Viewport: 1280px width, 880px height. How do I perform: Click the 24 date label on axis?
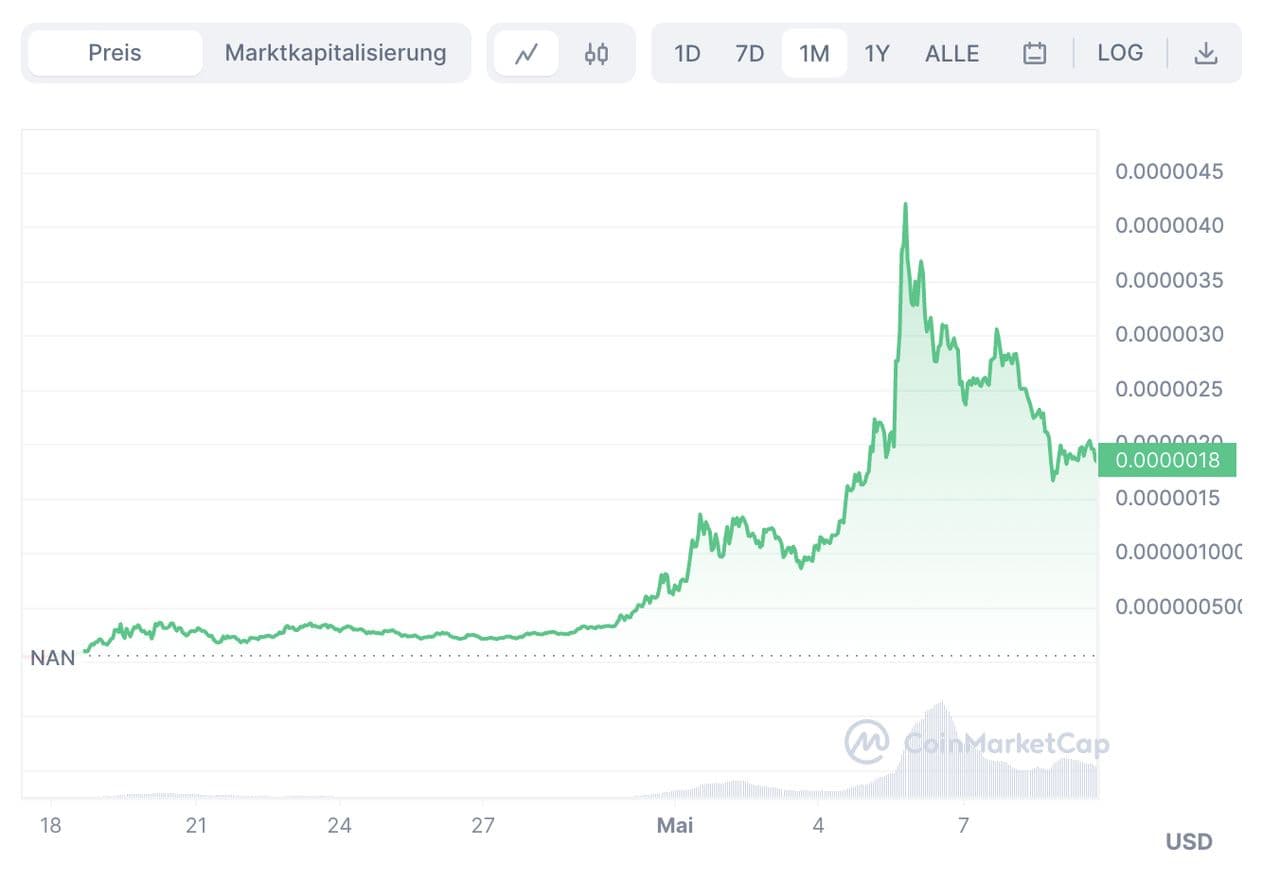click(x=340, y=826)
